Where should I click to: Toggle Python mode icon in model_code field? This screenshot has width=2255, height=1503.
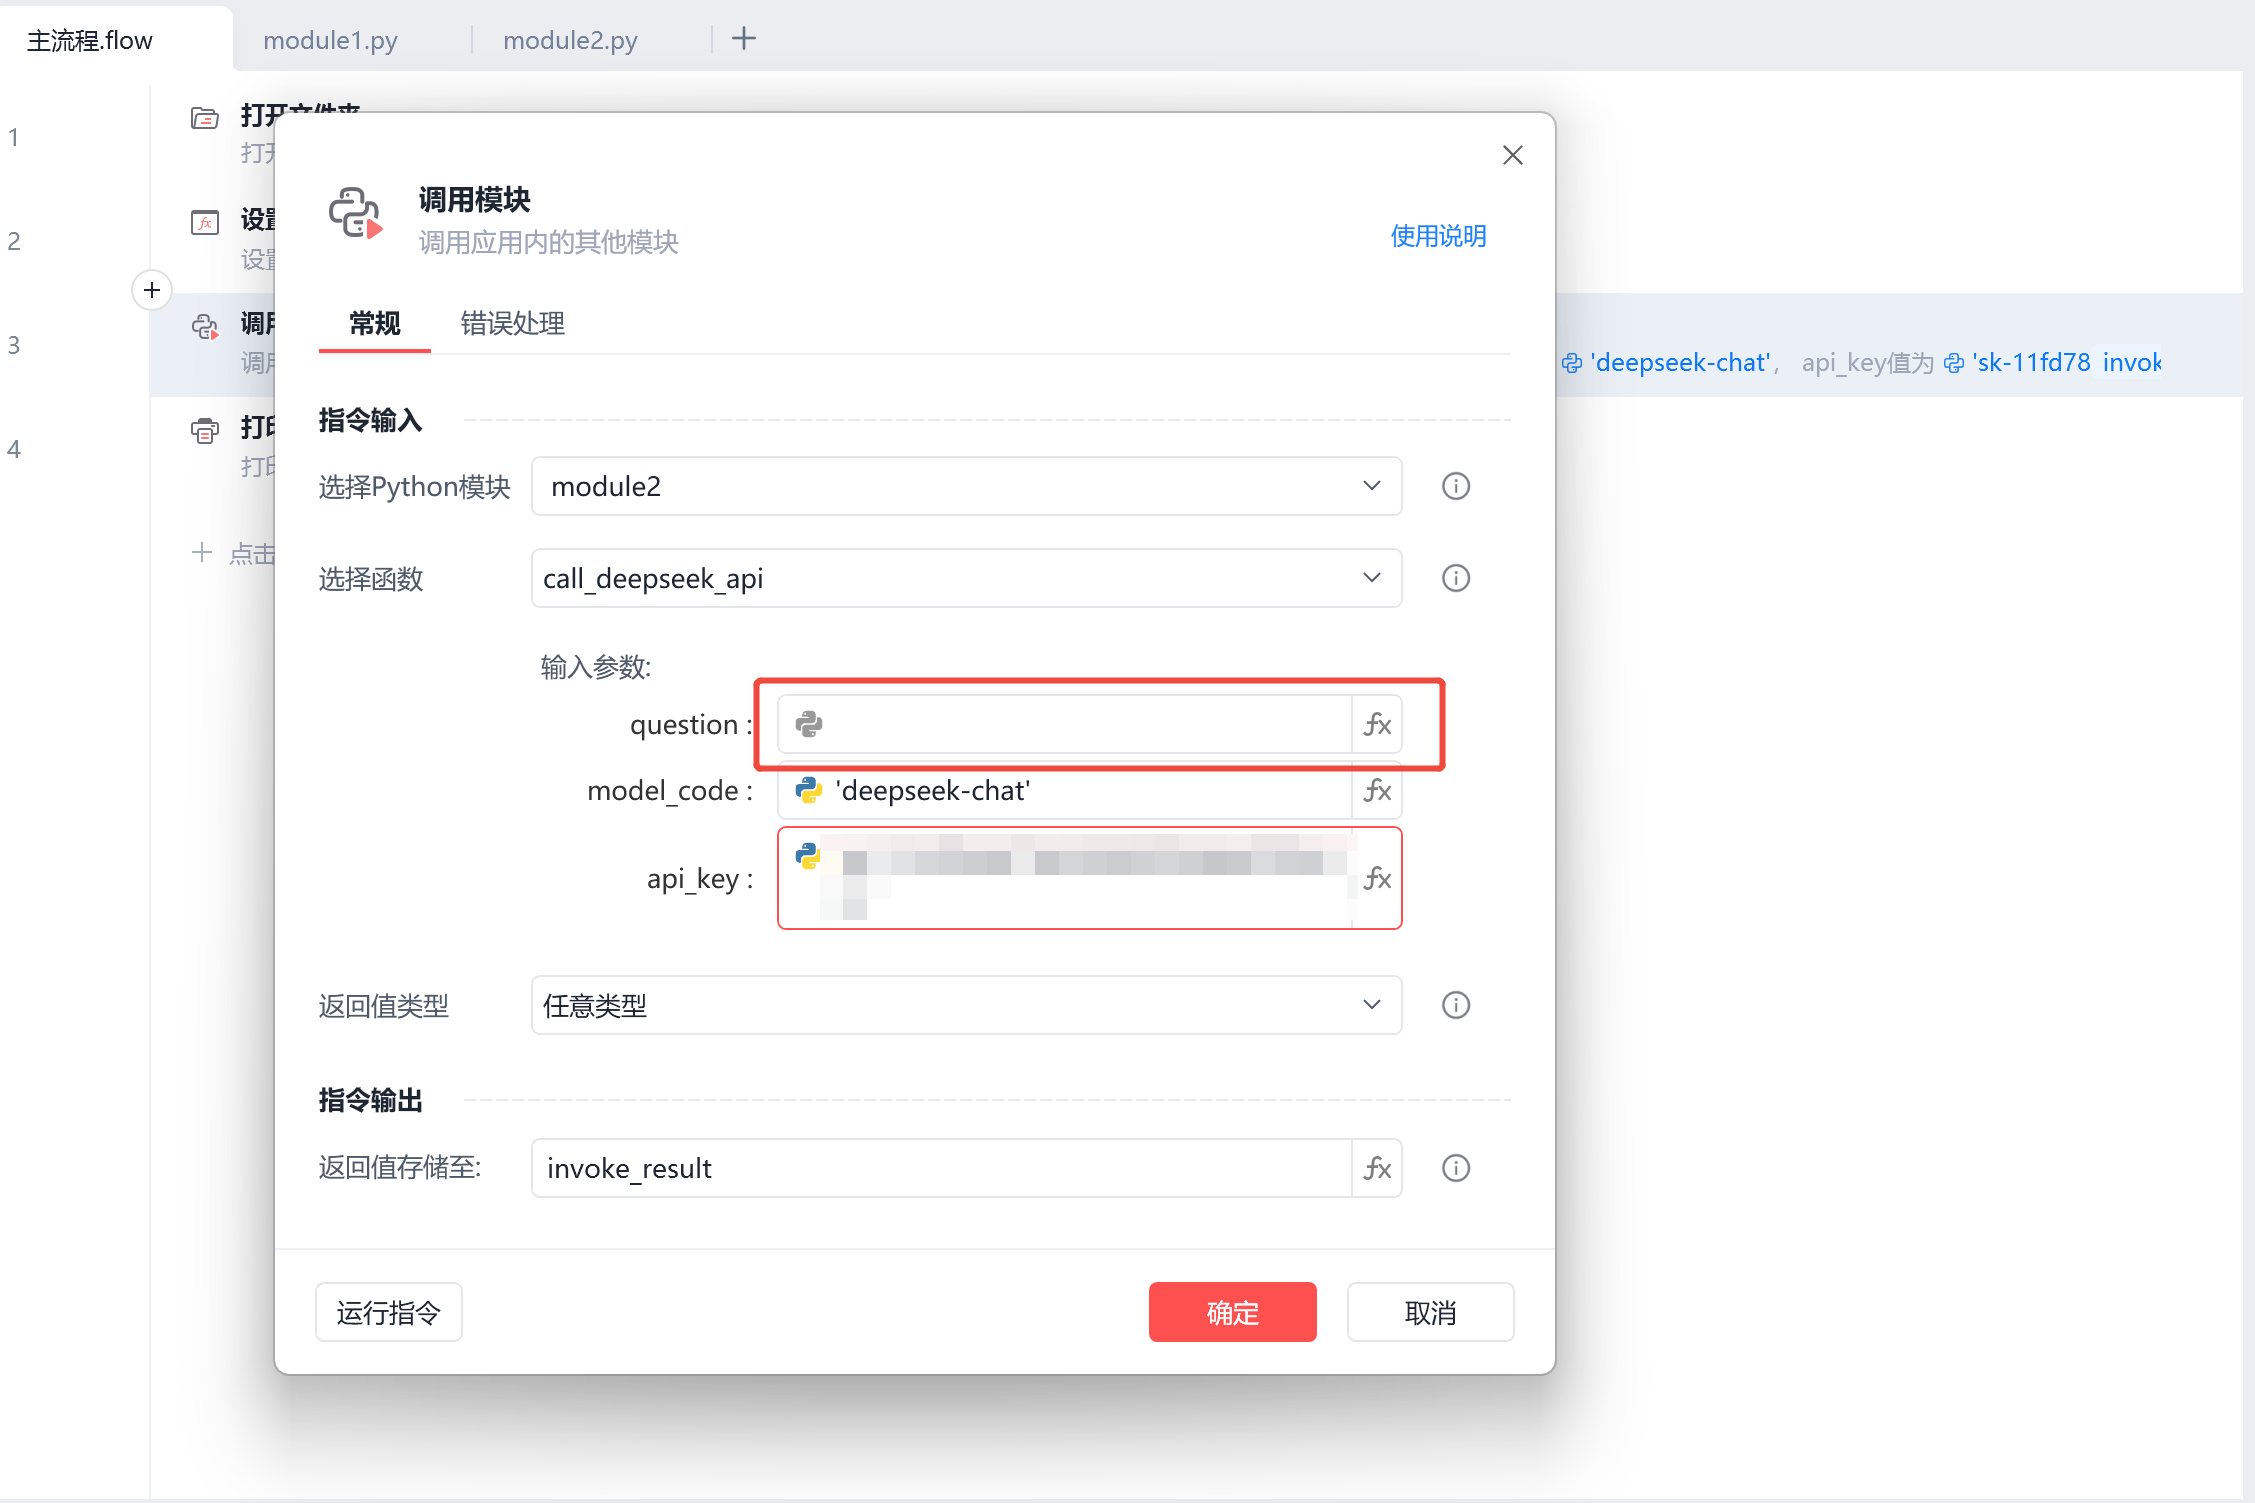tap(808, 791)
